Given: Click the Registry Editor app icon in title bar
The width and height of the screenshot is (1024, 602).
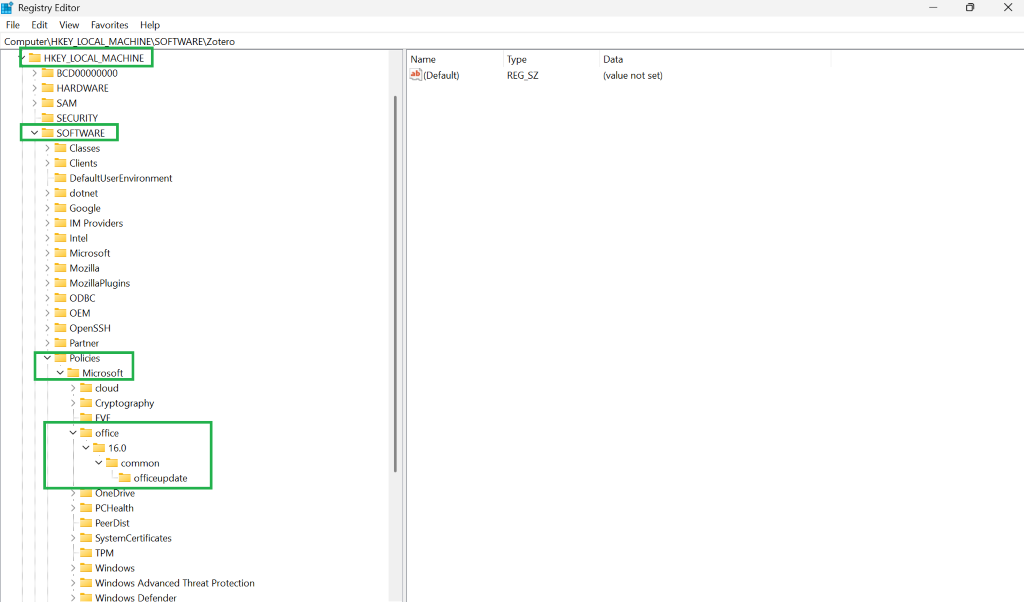Looking at the screenshot, I should click(x=7, y=8).
